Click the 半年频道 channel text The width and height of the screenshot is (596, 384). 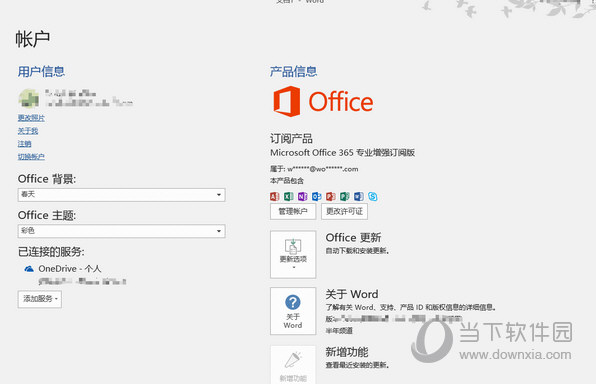(339, 331)
